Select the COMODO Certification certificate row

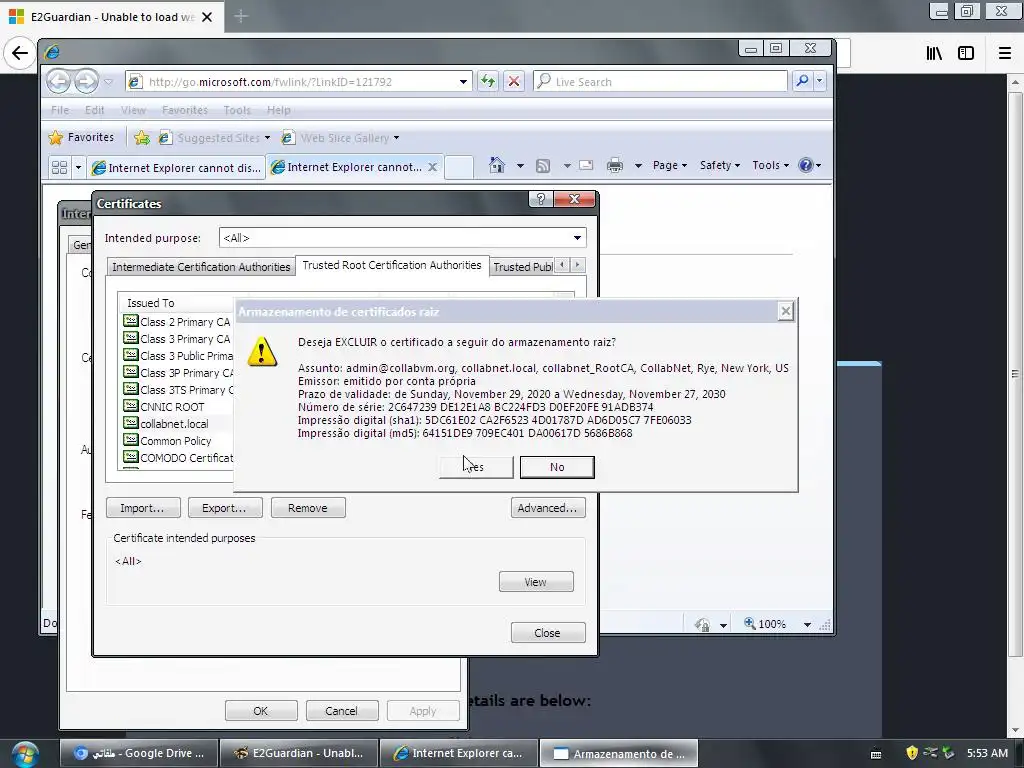point(177,458)
